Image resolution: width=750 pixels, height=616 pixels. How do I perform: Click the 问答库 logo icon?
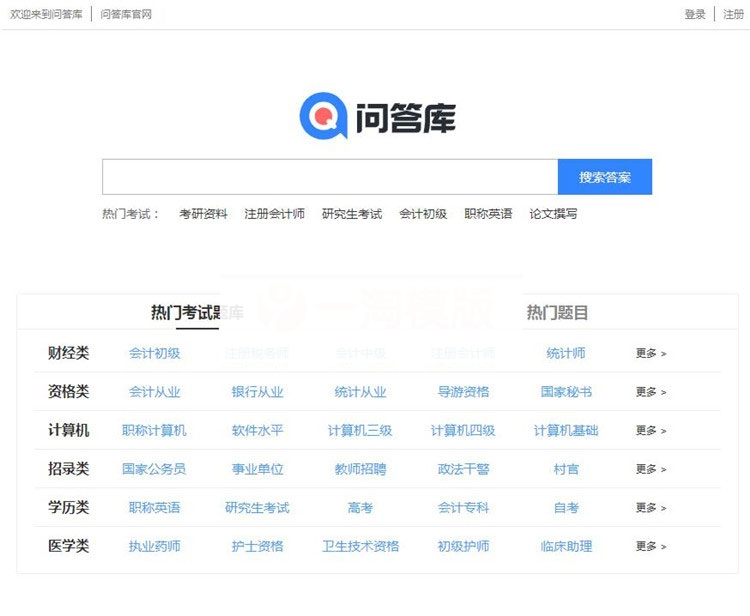click(323, 117)
